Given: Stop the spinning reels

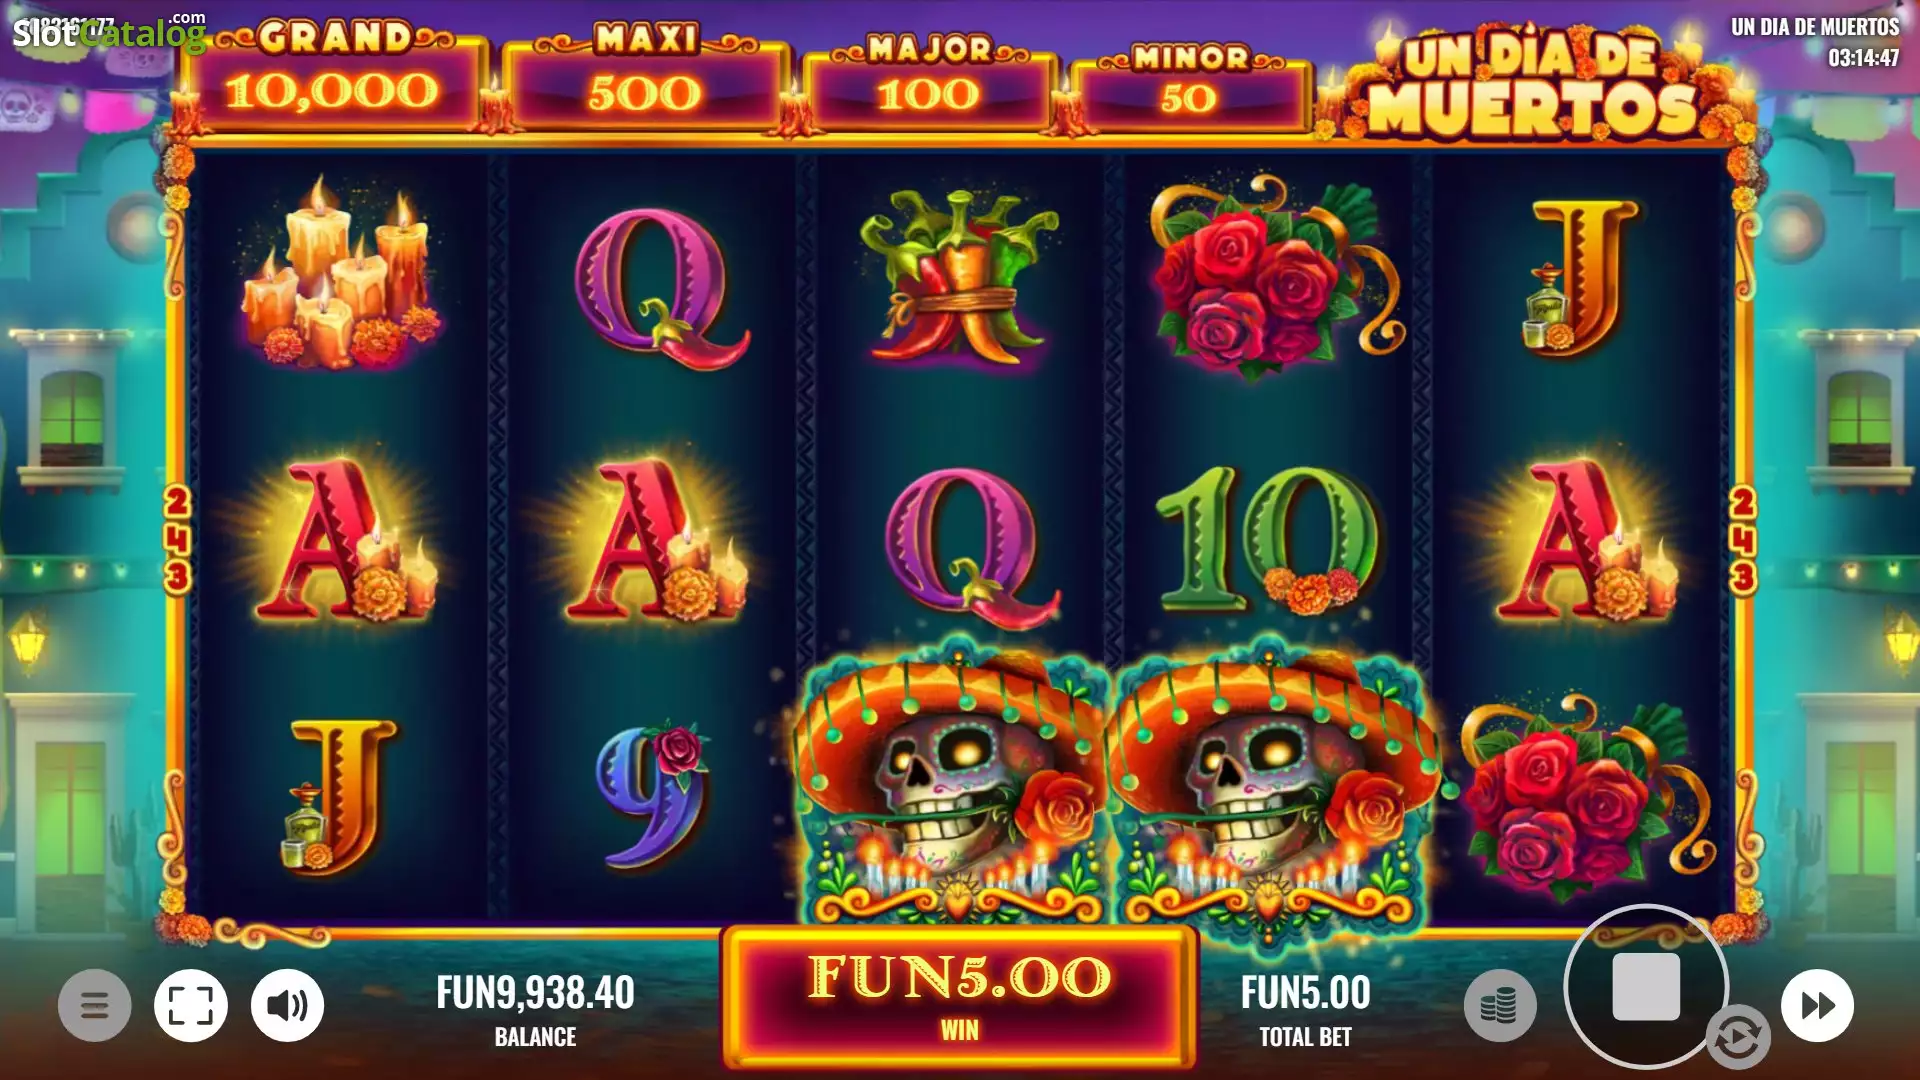Looking at the screenshot, I should point(1646,986).
